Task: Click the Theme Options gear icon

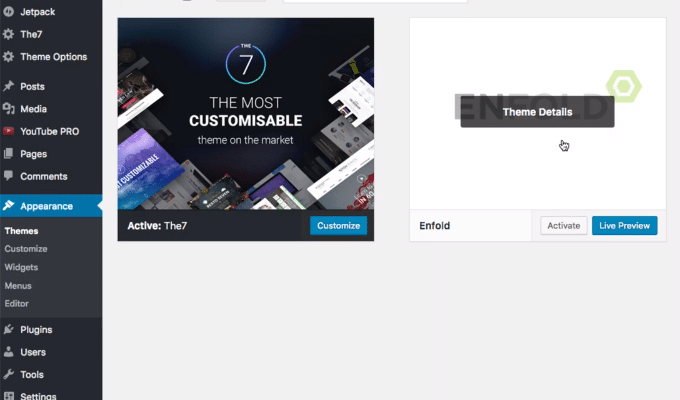Action: 8,57
